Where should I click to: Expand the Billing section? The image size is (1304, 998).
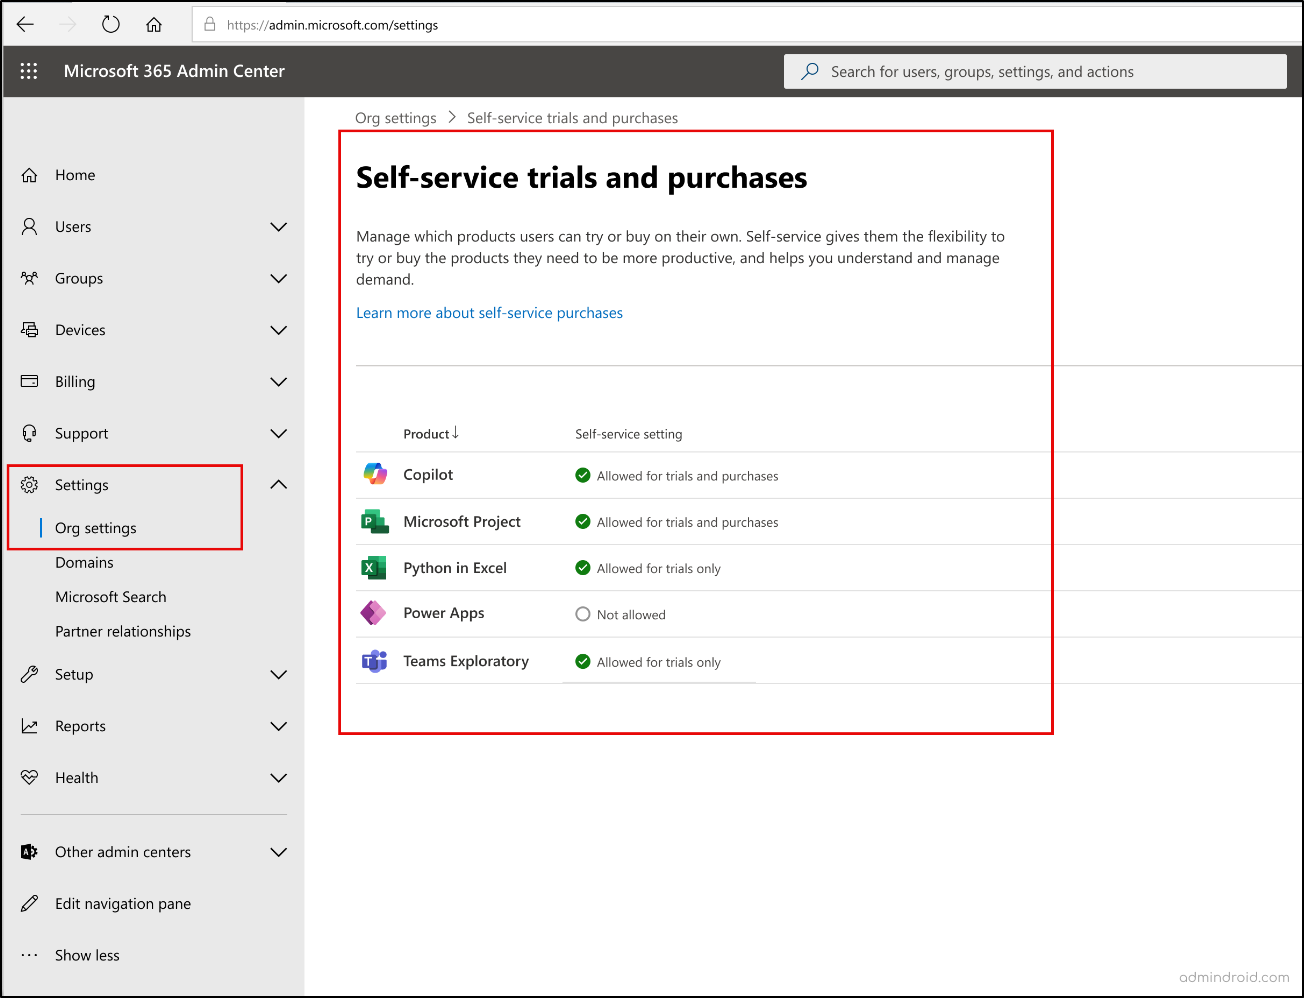[278, 381]
